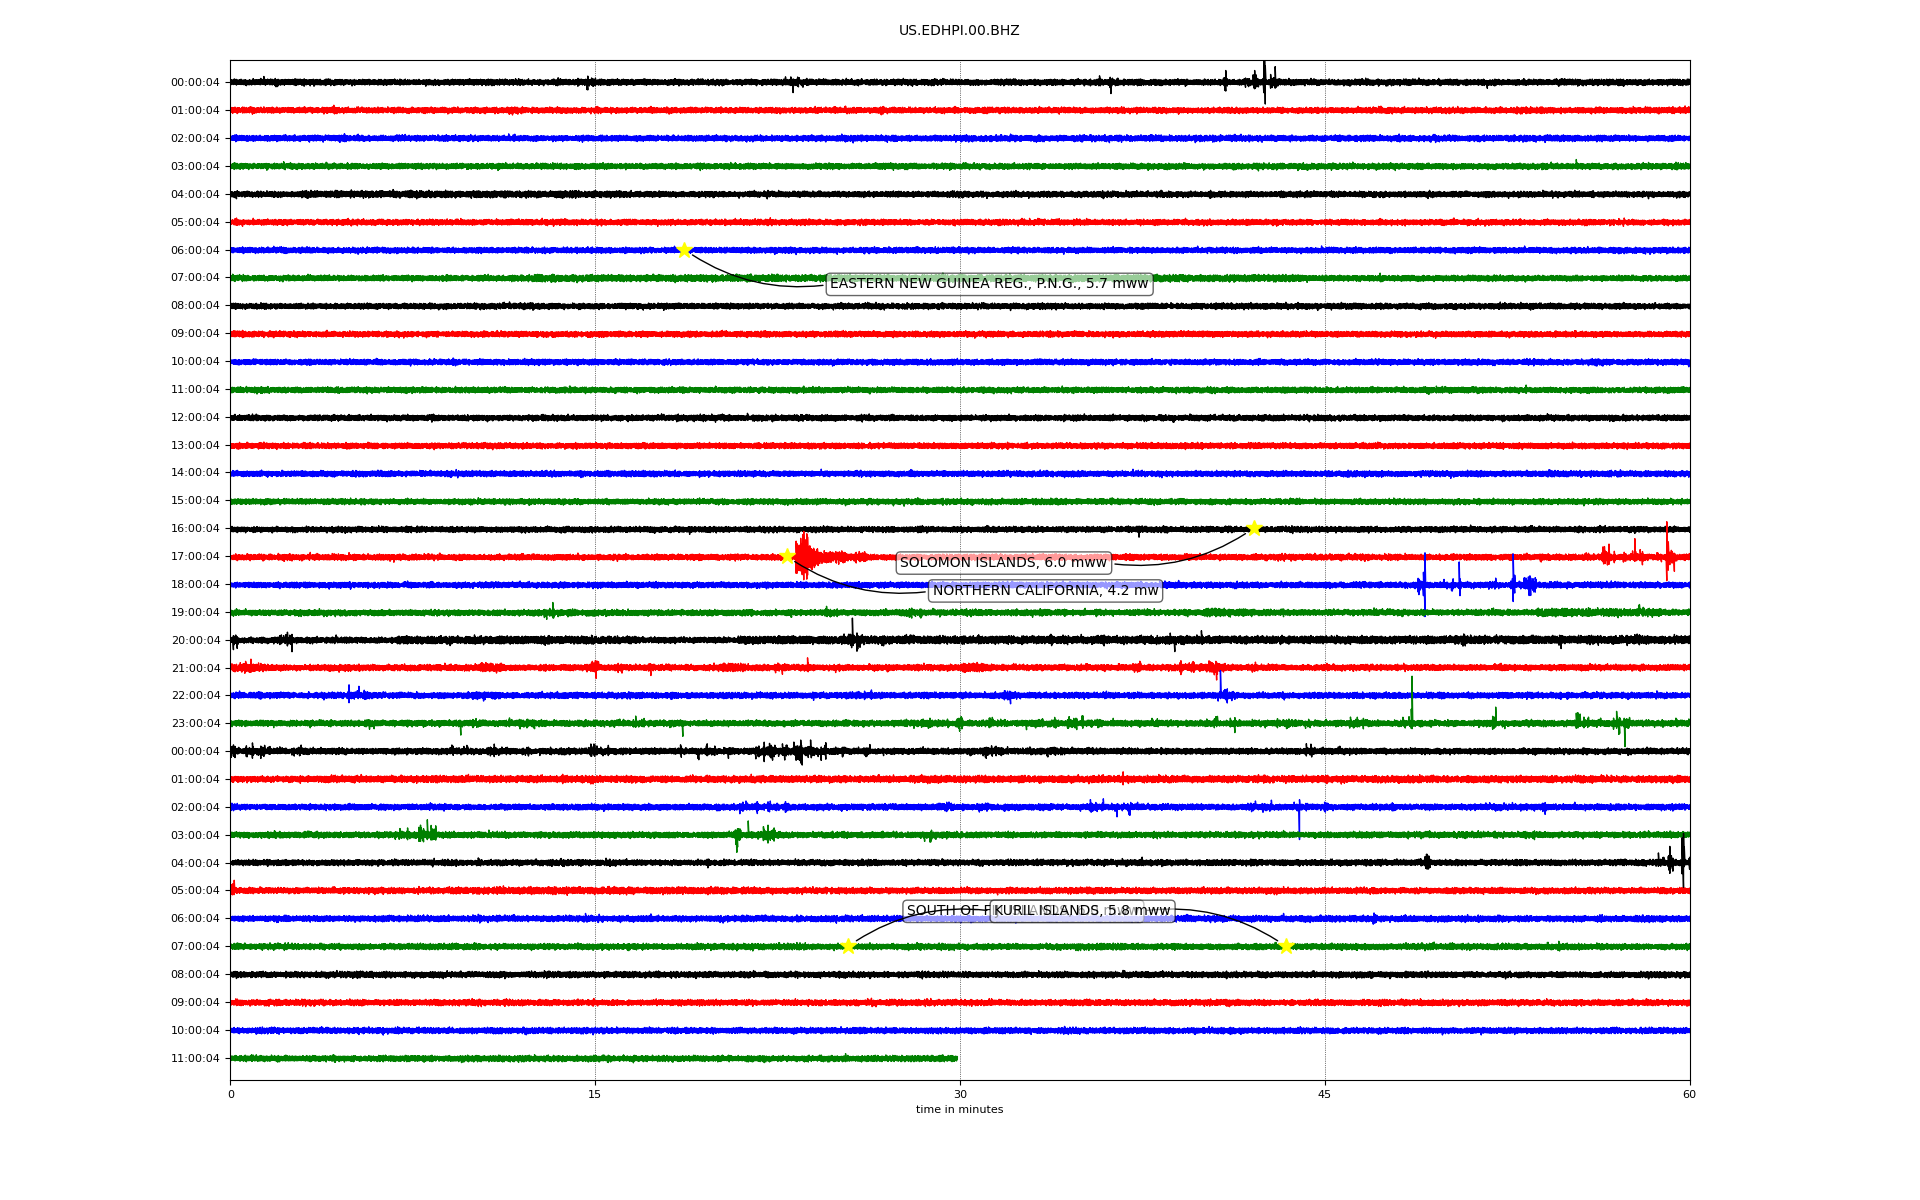Click the star left of Kuril Islands label

pyautogui.click(x=848, y=946)
